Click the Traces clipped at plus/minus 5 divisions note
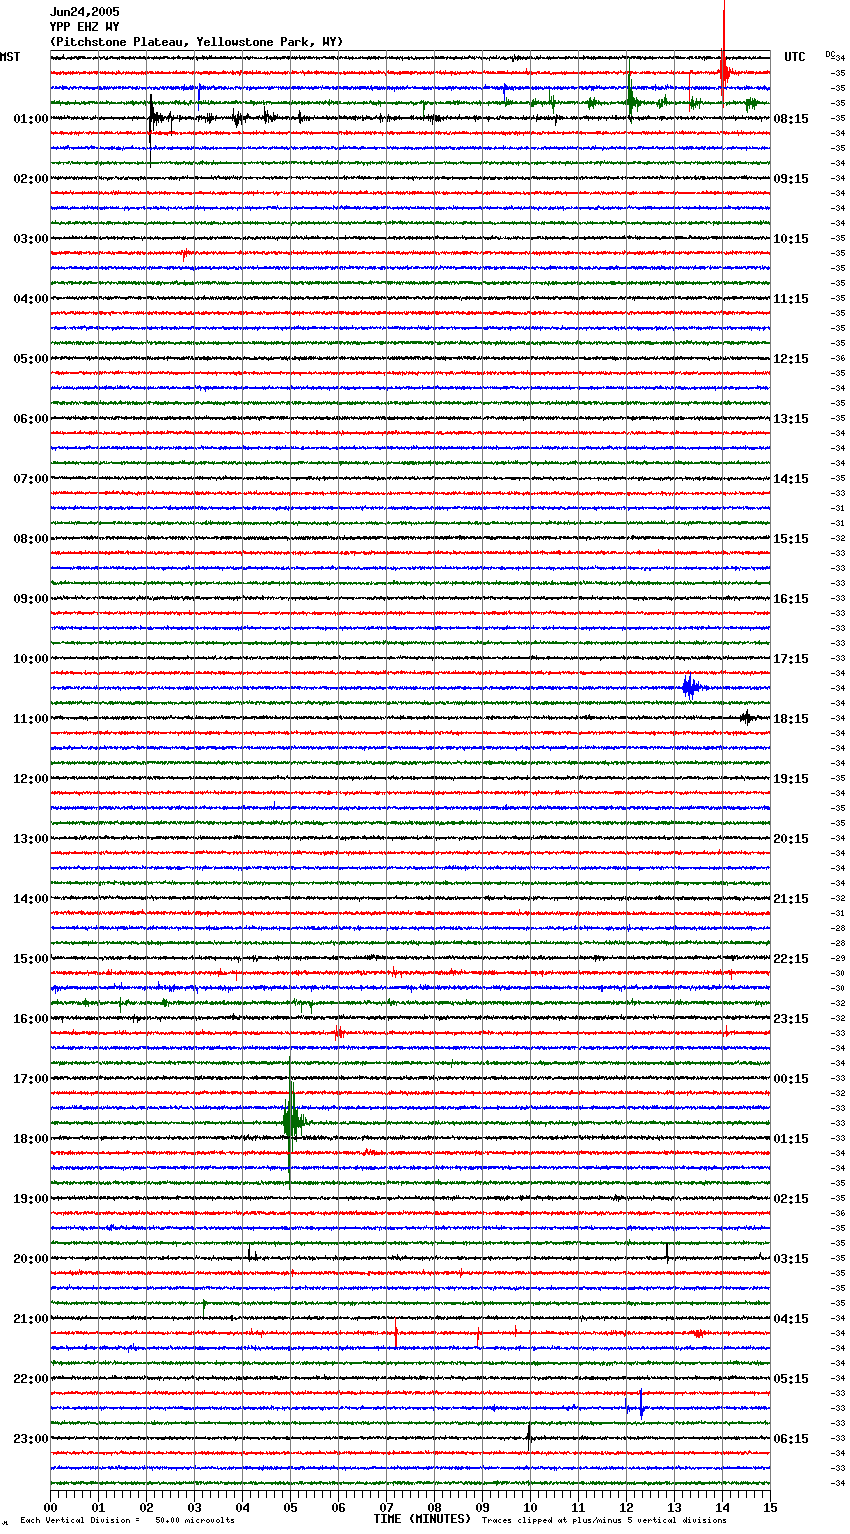 tap(604, 1520)
